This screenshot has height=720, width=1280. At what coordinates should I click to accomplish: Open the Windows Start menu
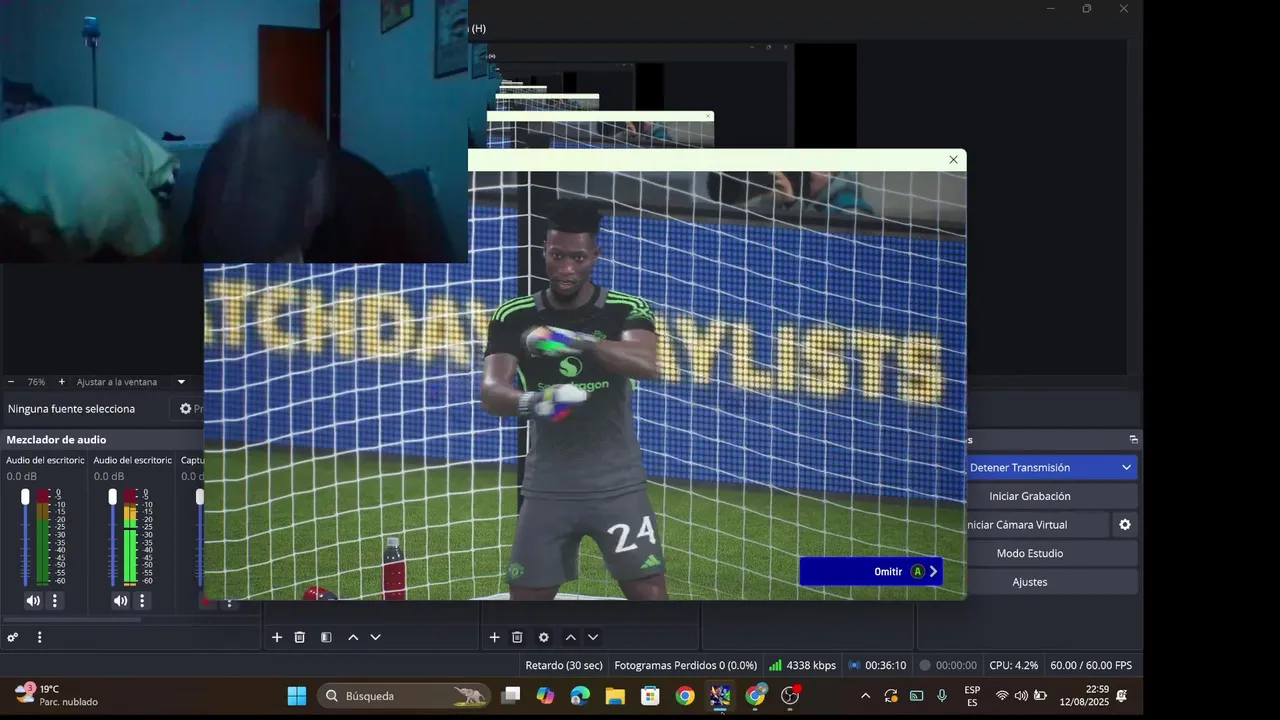pos(297,696)
